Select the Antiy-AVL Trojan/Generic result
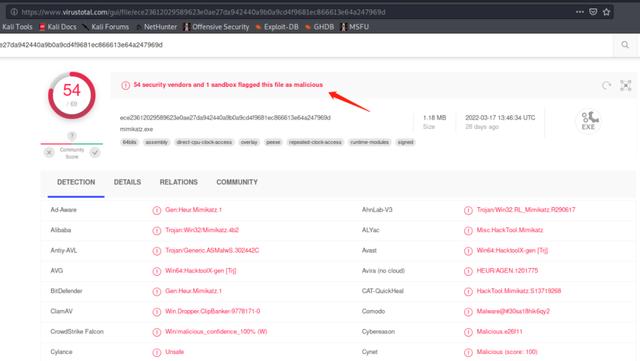640x361 pixels. tap(212, 250)
